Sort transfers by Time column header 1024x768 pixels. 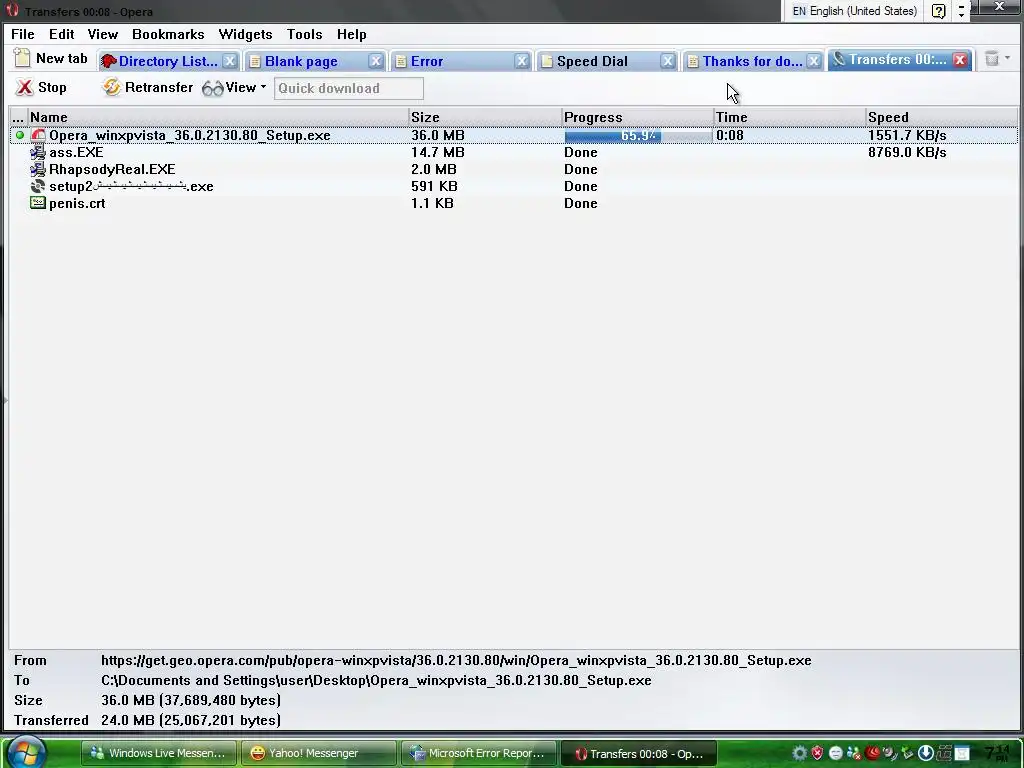click(790, 117)
